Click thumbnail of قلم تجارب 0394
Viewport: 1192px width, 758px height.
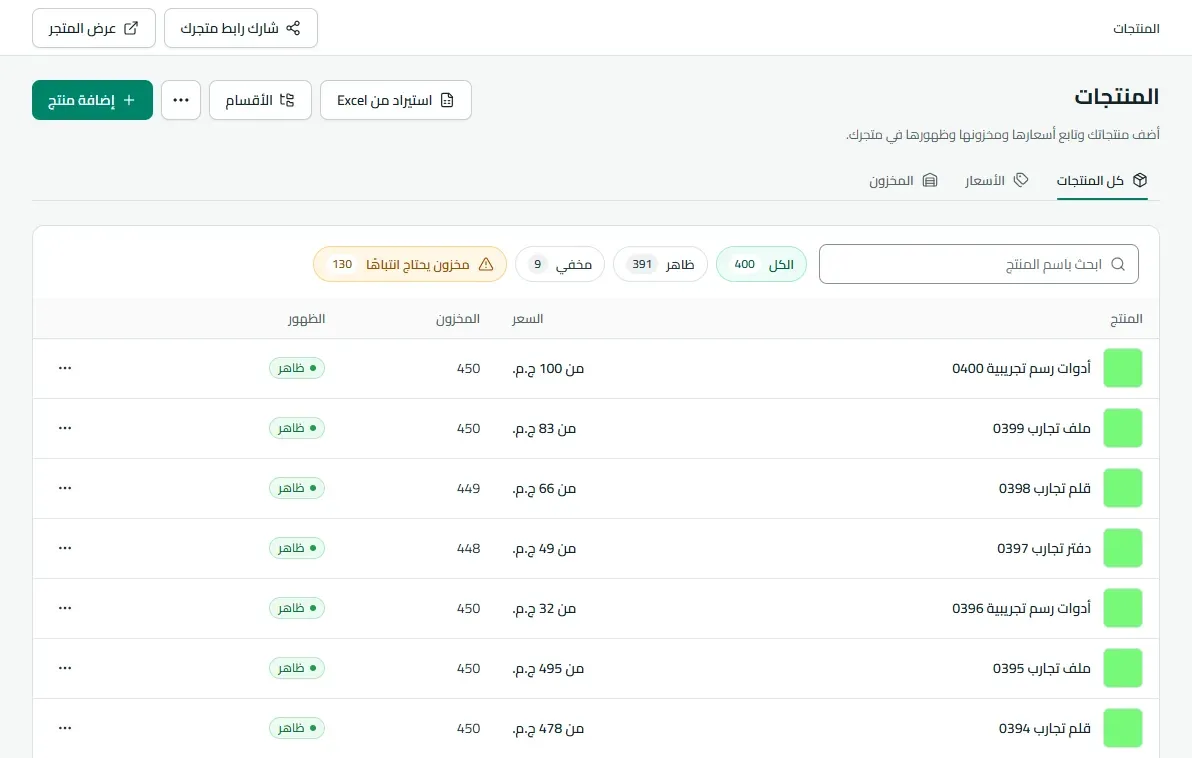click(x=1123, y=728)
